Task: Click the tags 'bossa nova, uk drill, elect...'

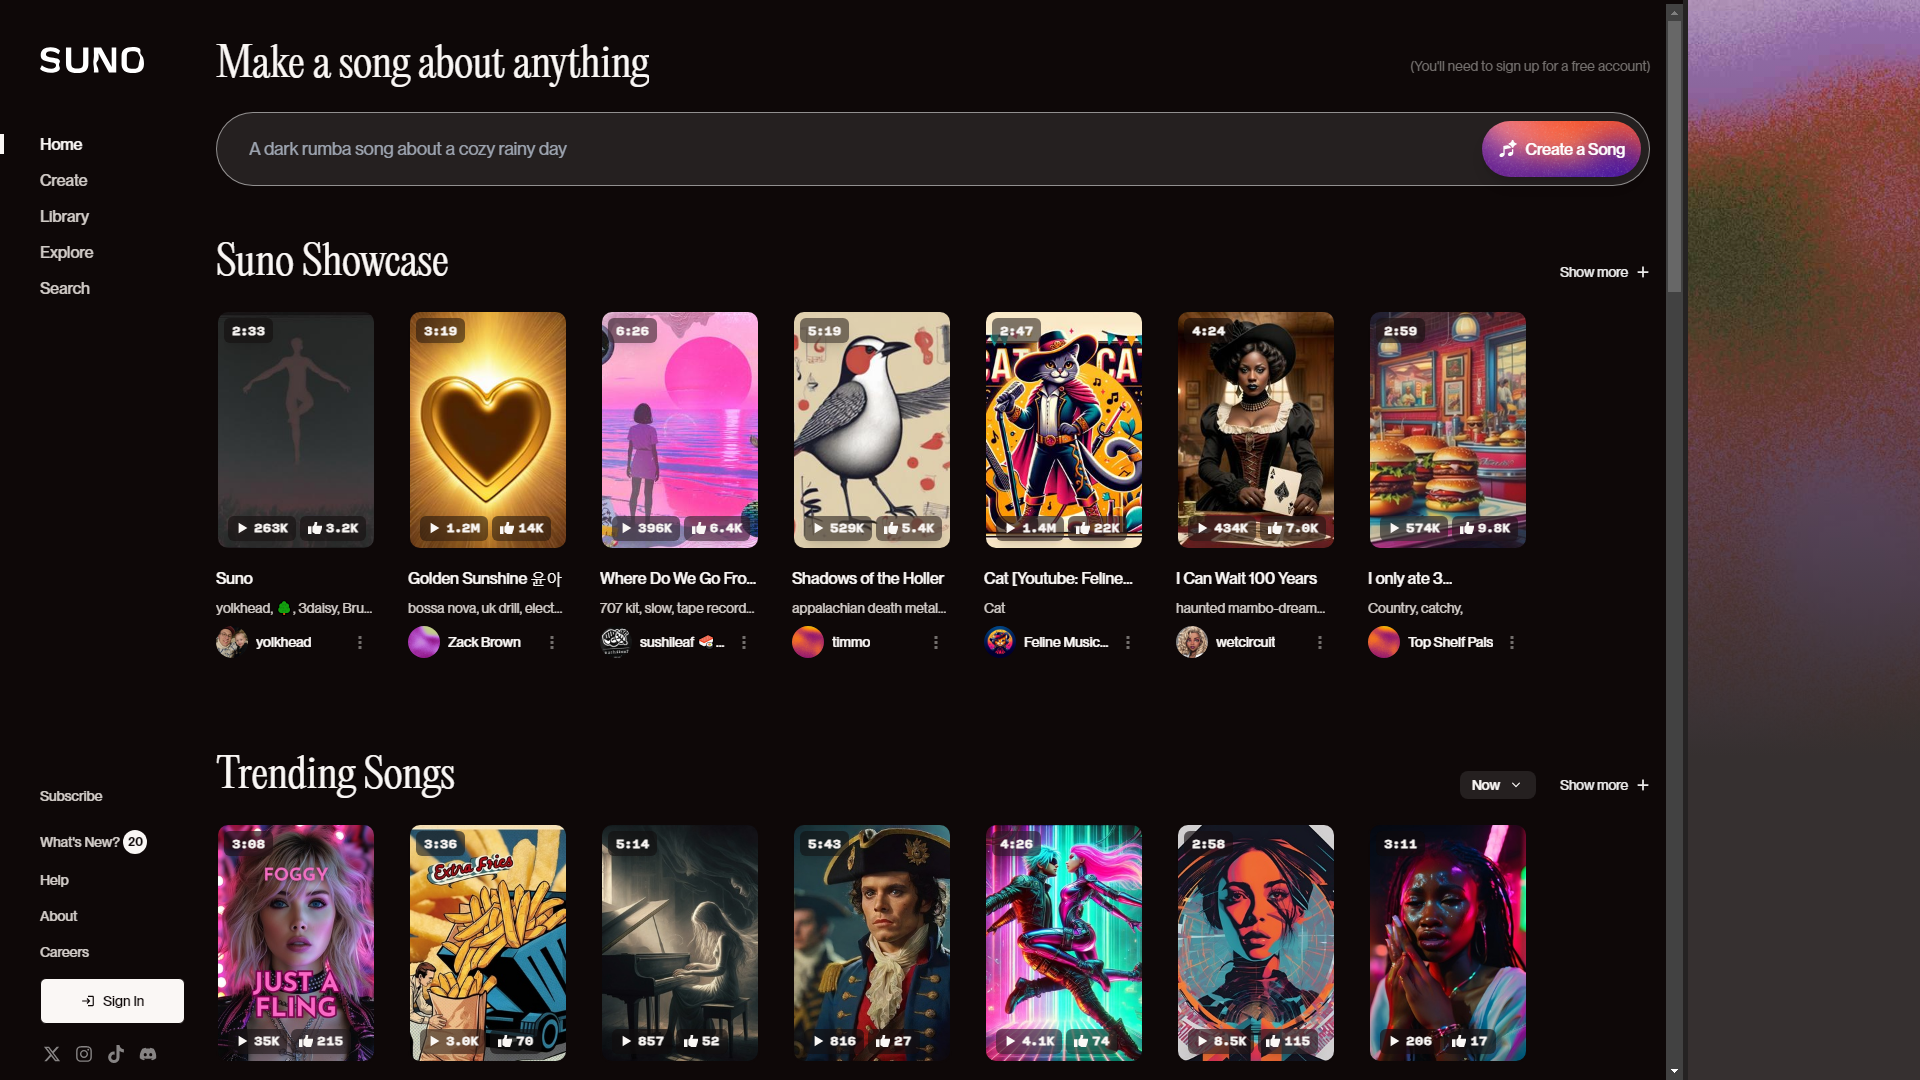Action: (484, 608)
